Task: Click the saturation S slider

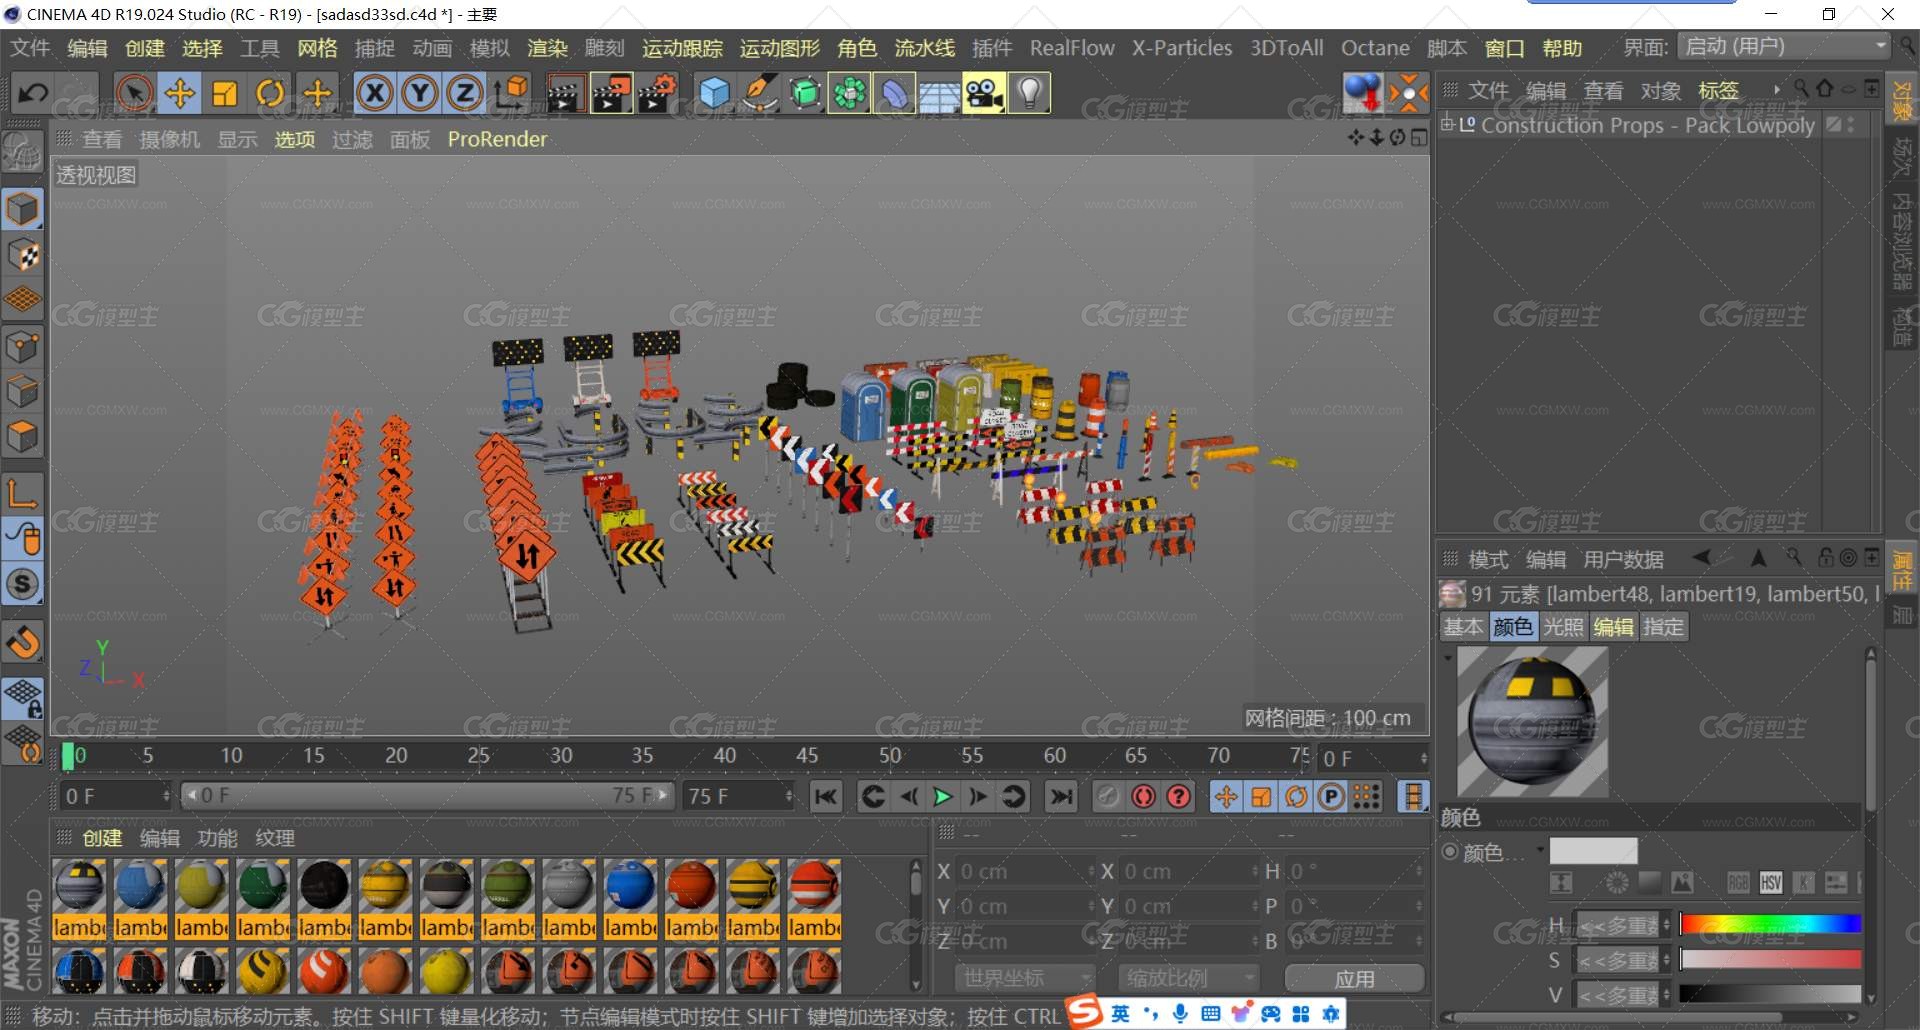Action: pos(1770,960)
